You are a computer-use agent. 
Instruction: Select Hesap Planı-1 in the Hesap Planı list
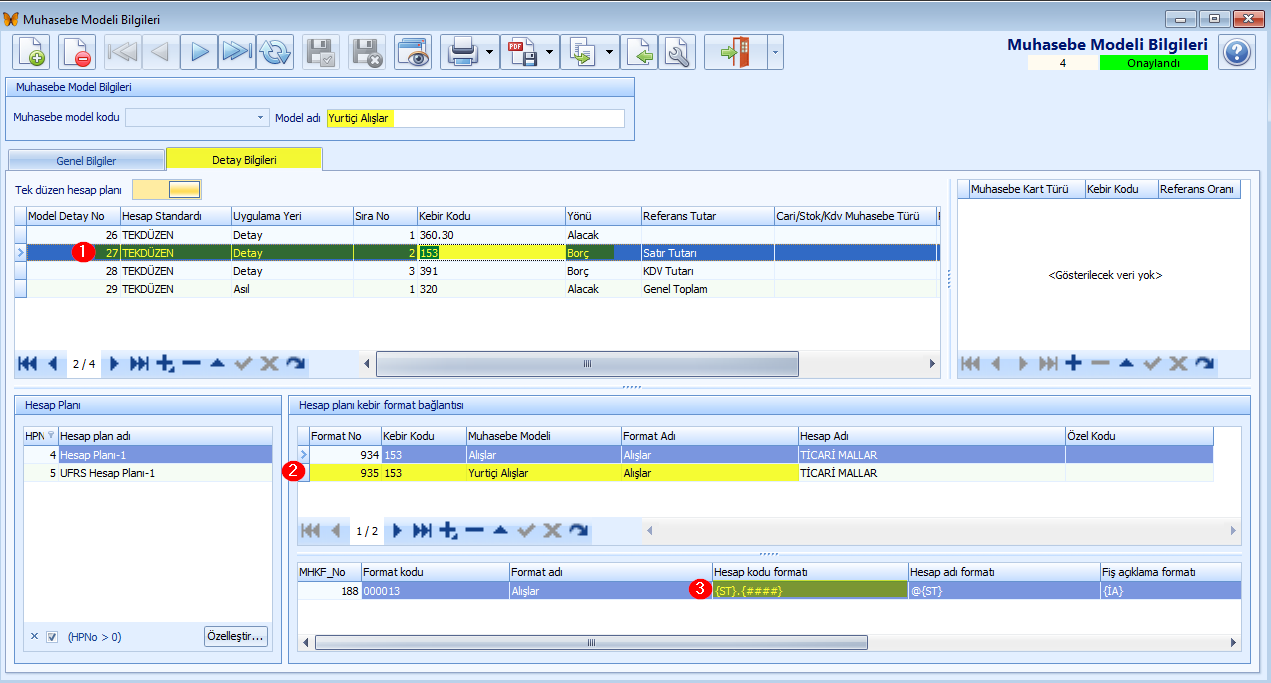click(x=148, y=454)
